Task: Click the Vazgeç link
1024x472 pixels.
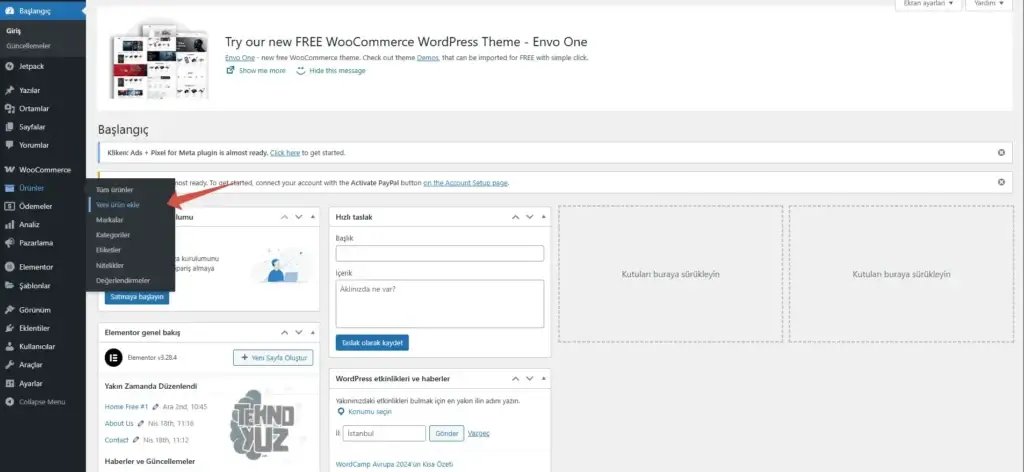Action: tap(478, 433)
